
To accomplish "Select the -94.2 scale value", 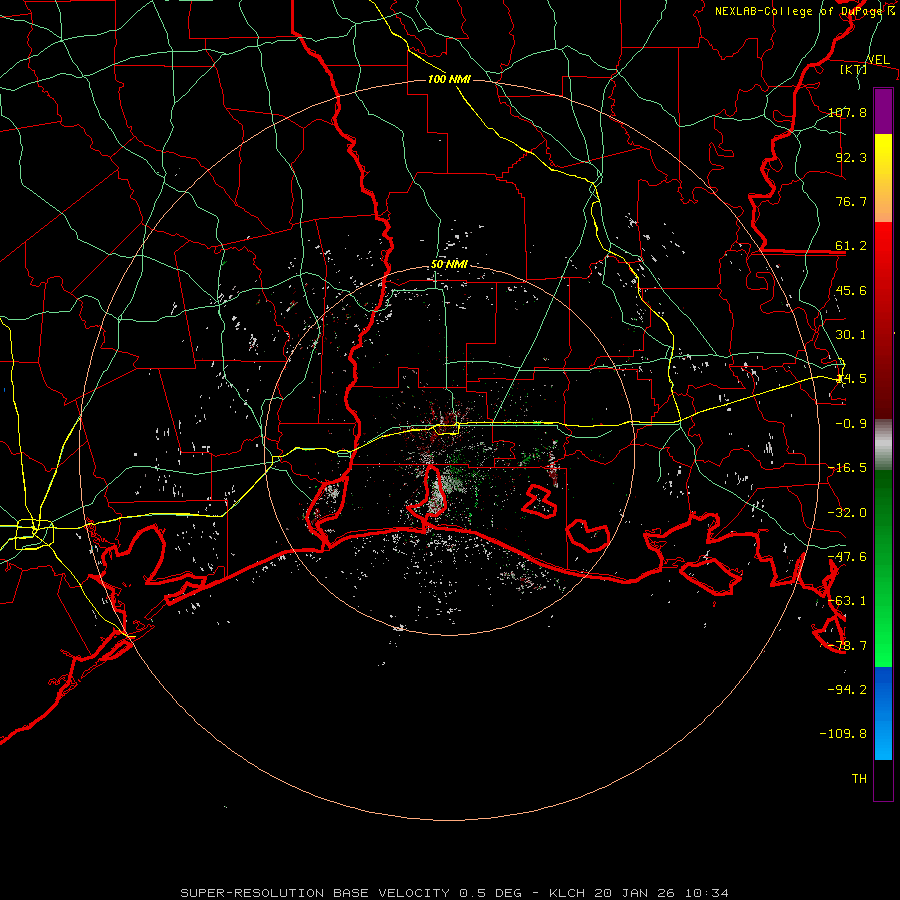I will [847, 690].
